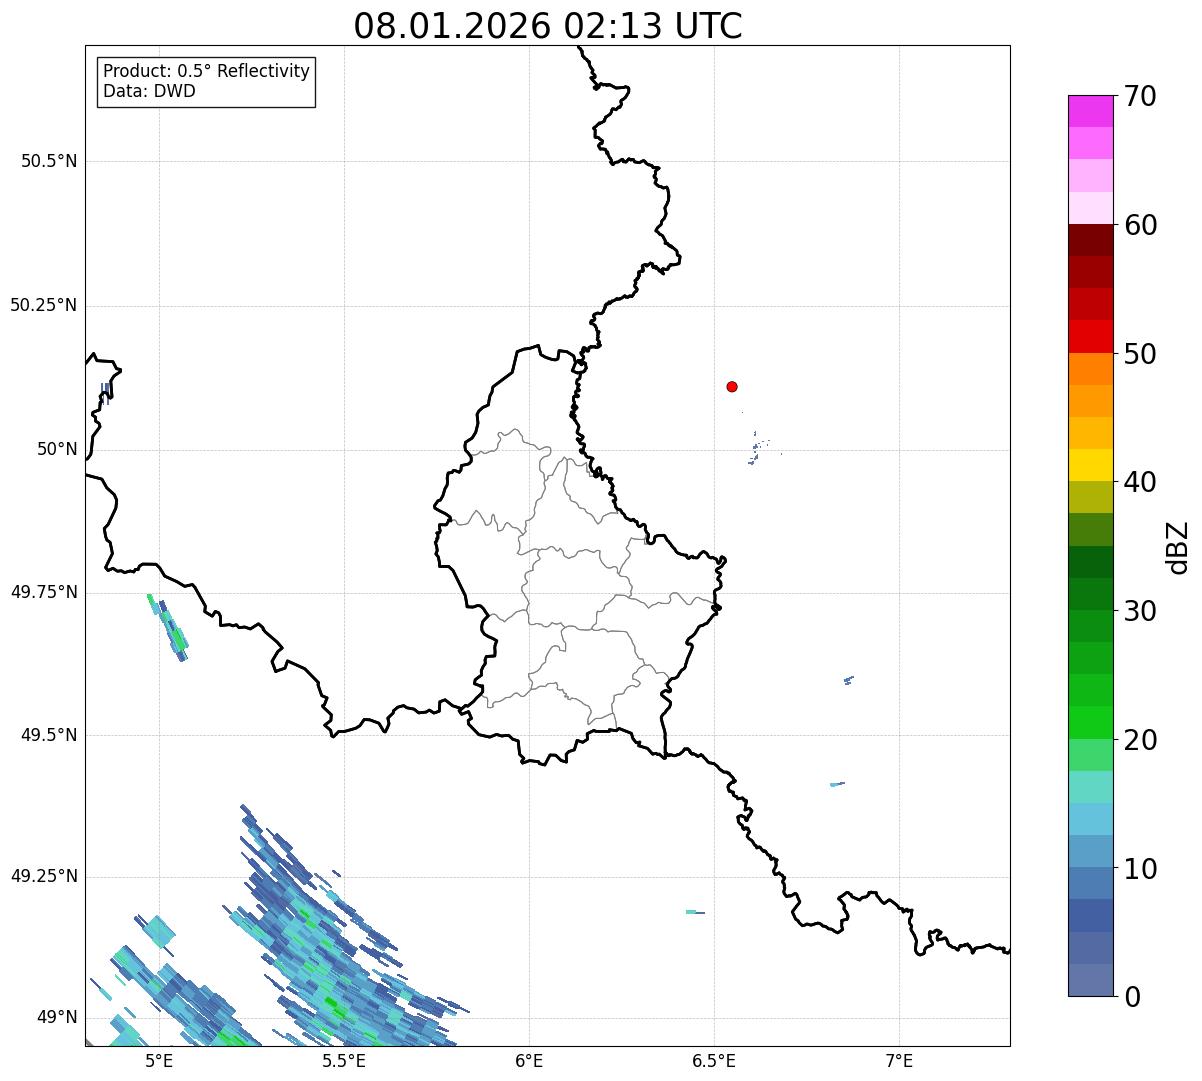Viewport: 1202px width, 1081px height.
Task: Click the 5°E longitude label
Action: click(x=159, y=1060)
